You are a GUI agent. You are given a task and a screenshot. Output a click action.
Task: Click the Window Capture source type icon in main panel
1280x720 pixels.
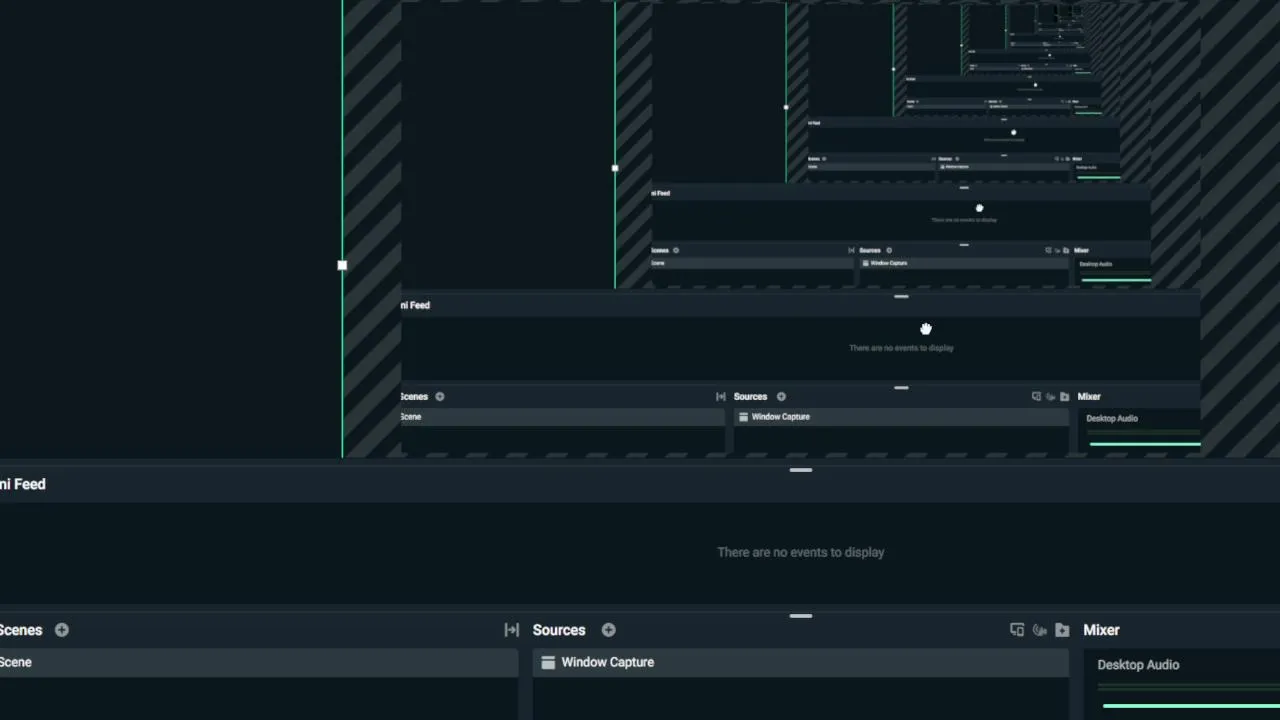[x=548, y=662]
